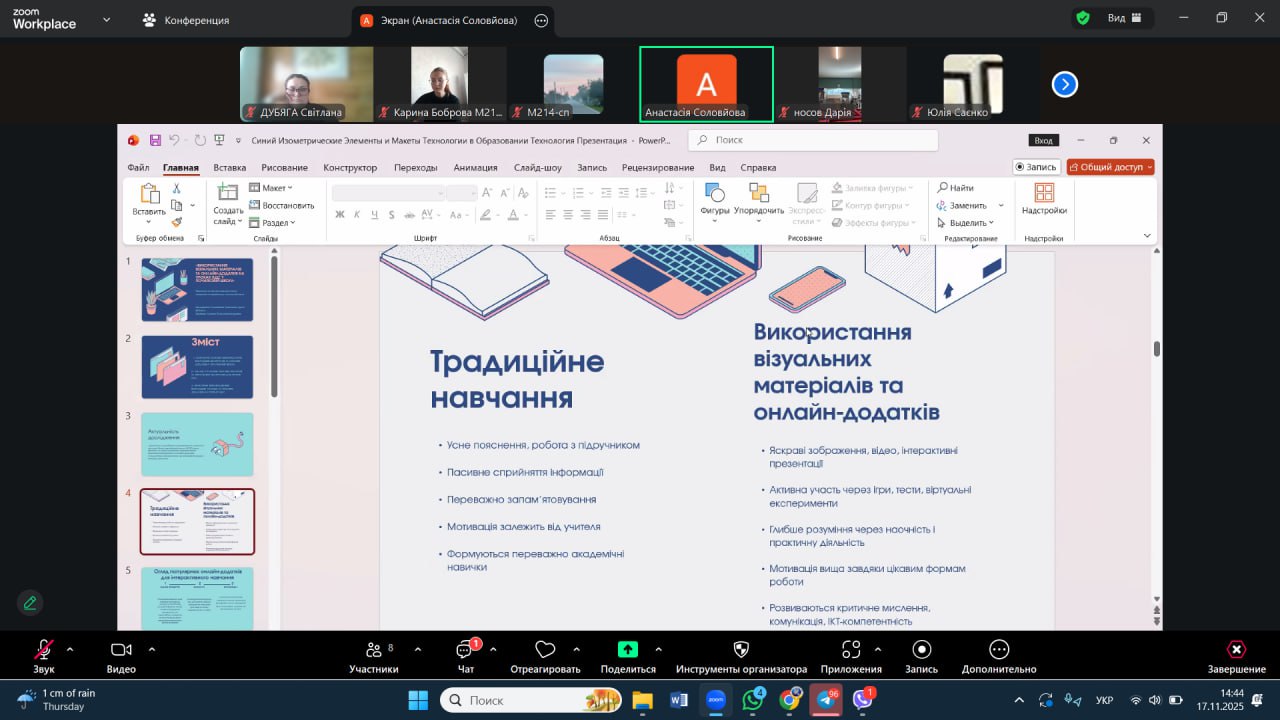Click the green Поделиться share screen icon
This screenshot has height=720, width=1280.
pos(628,650)
